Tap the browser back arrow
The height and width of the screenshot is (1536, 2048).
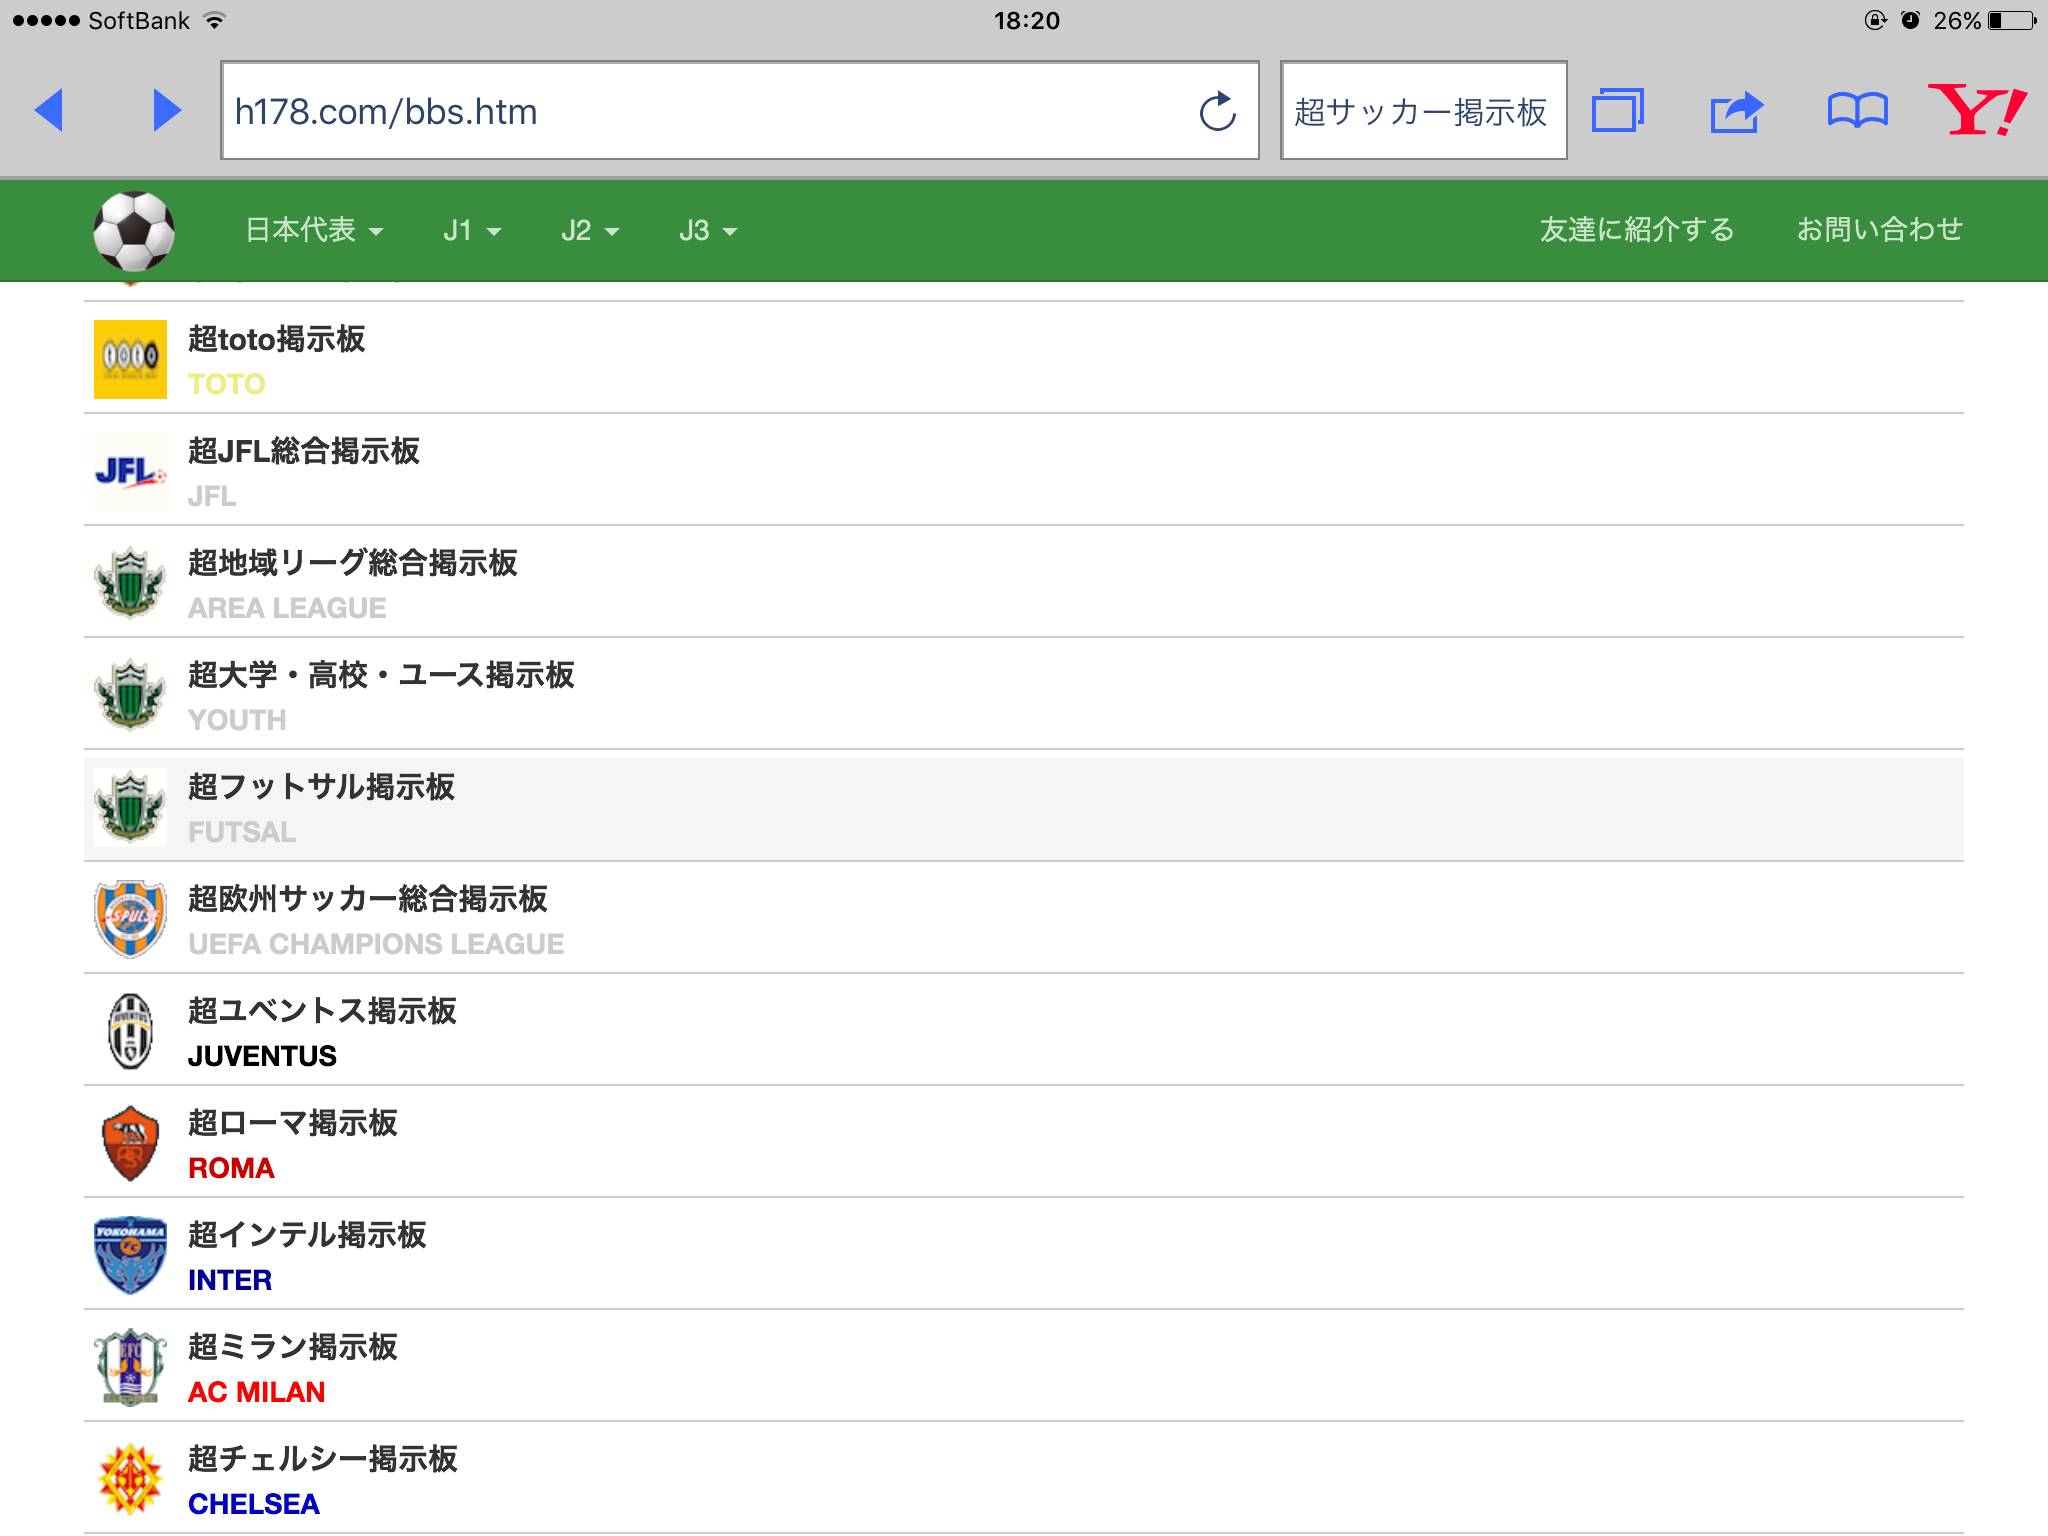pyautogui.click(x=49, y=110)
